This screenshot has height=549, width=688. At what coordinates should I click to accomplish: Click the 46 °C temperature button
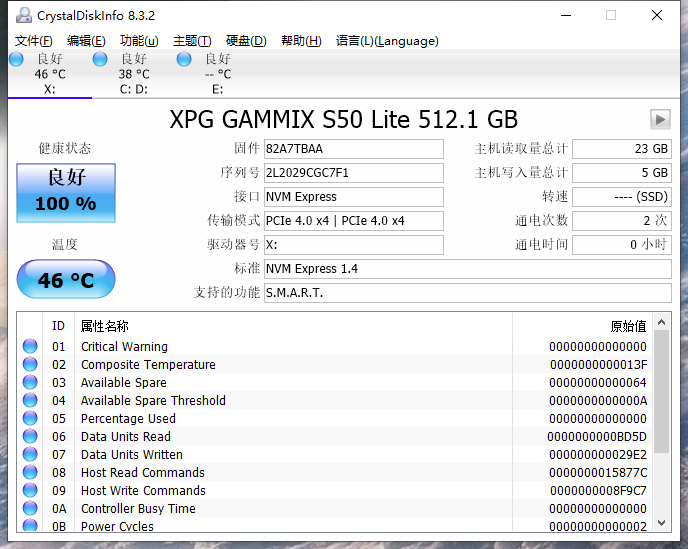pyautogui.click(x=66, y=280)
